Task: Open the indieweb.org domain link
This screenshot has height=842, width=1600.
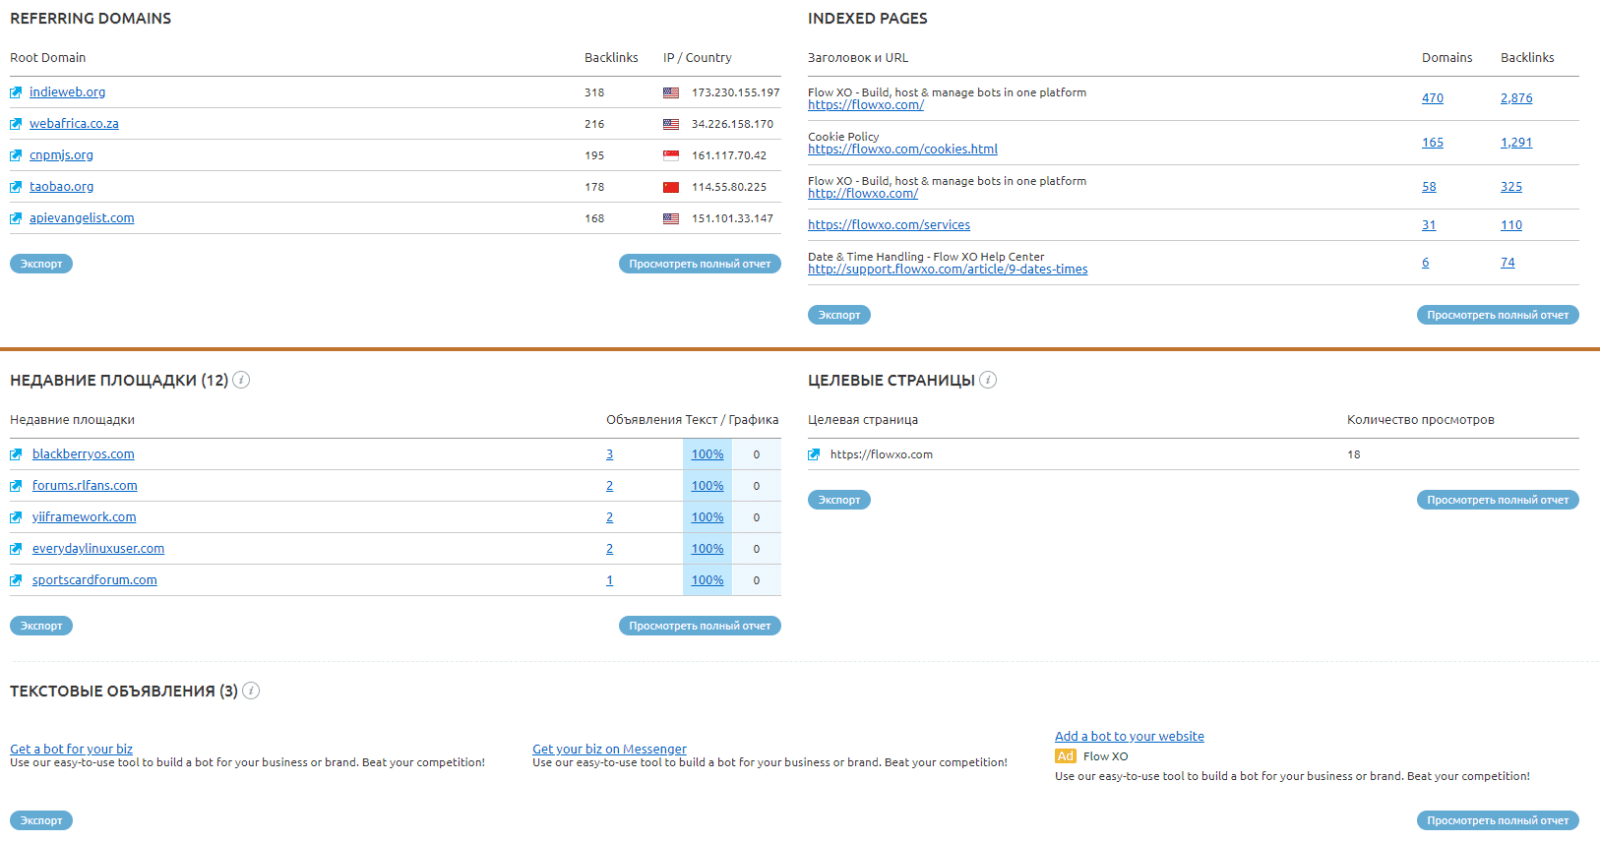Action: coord(67,93)
